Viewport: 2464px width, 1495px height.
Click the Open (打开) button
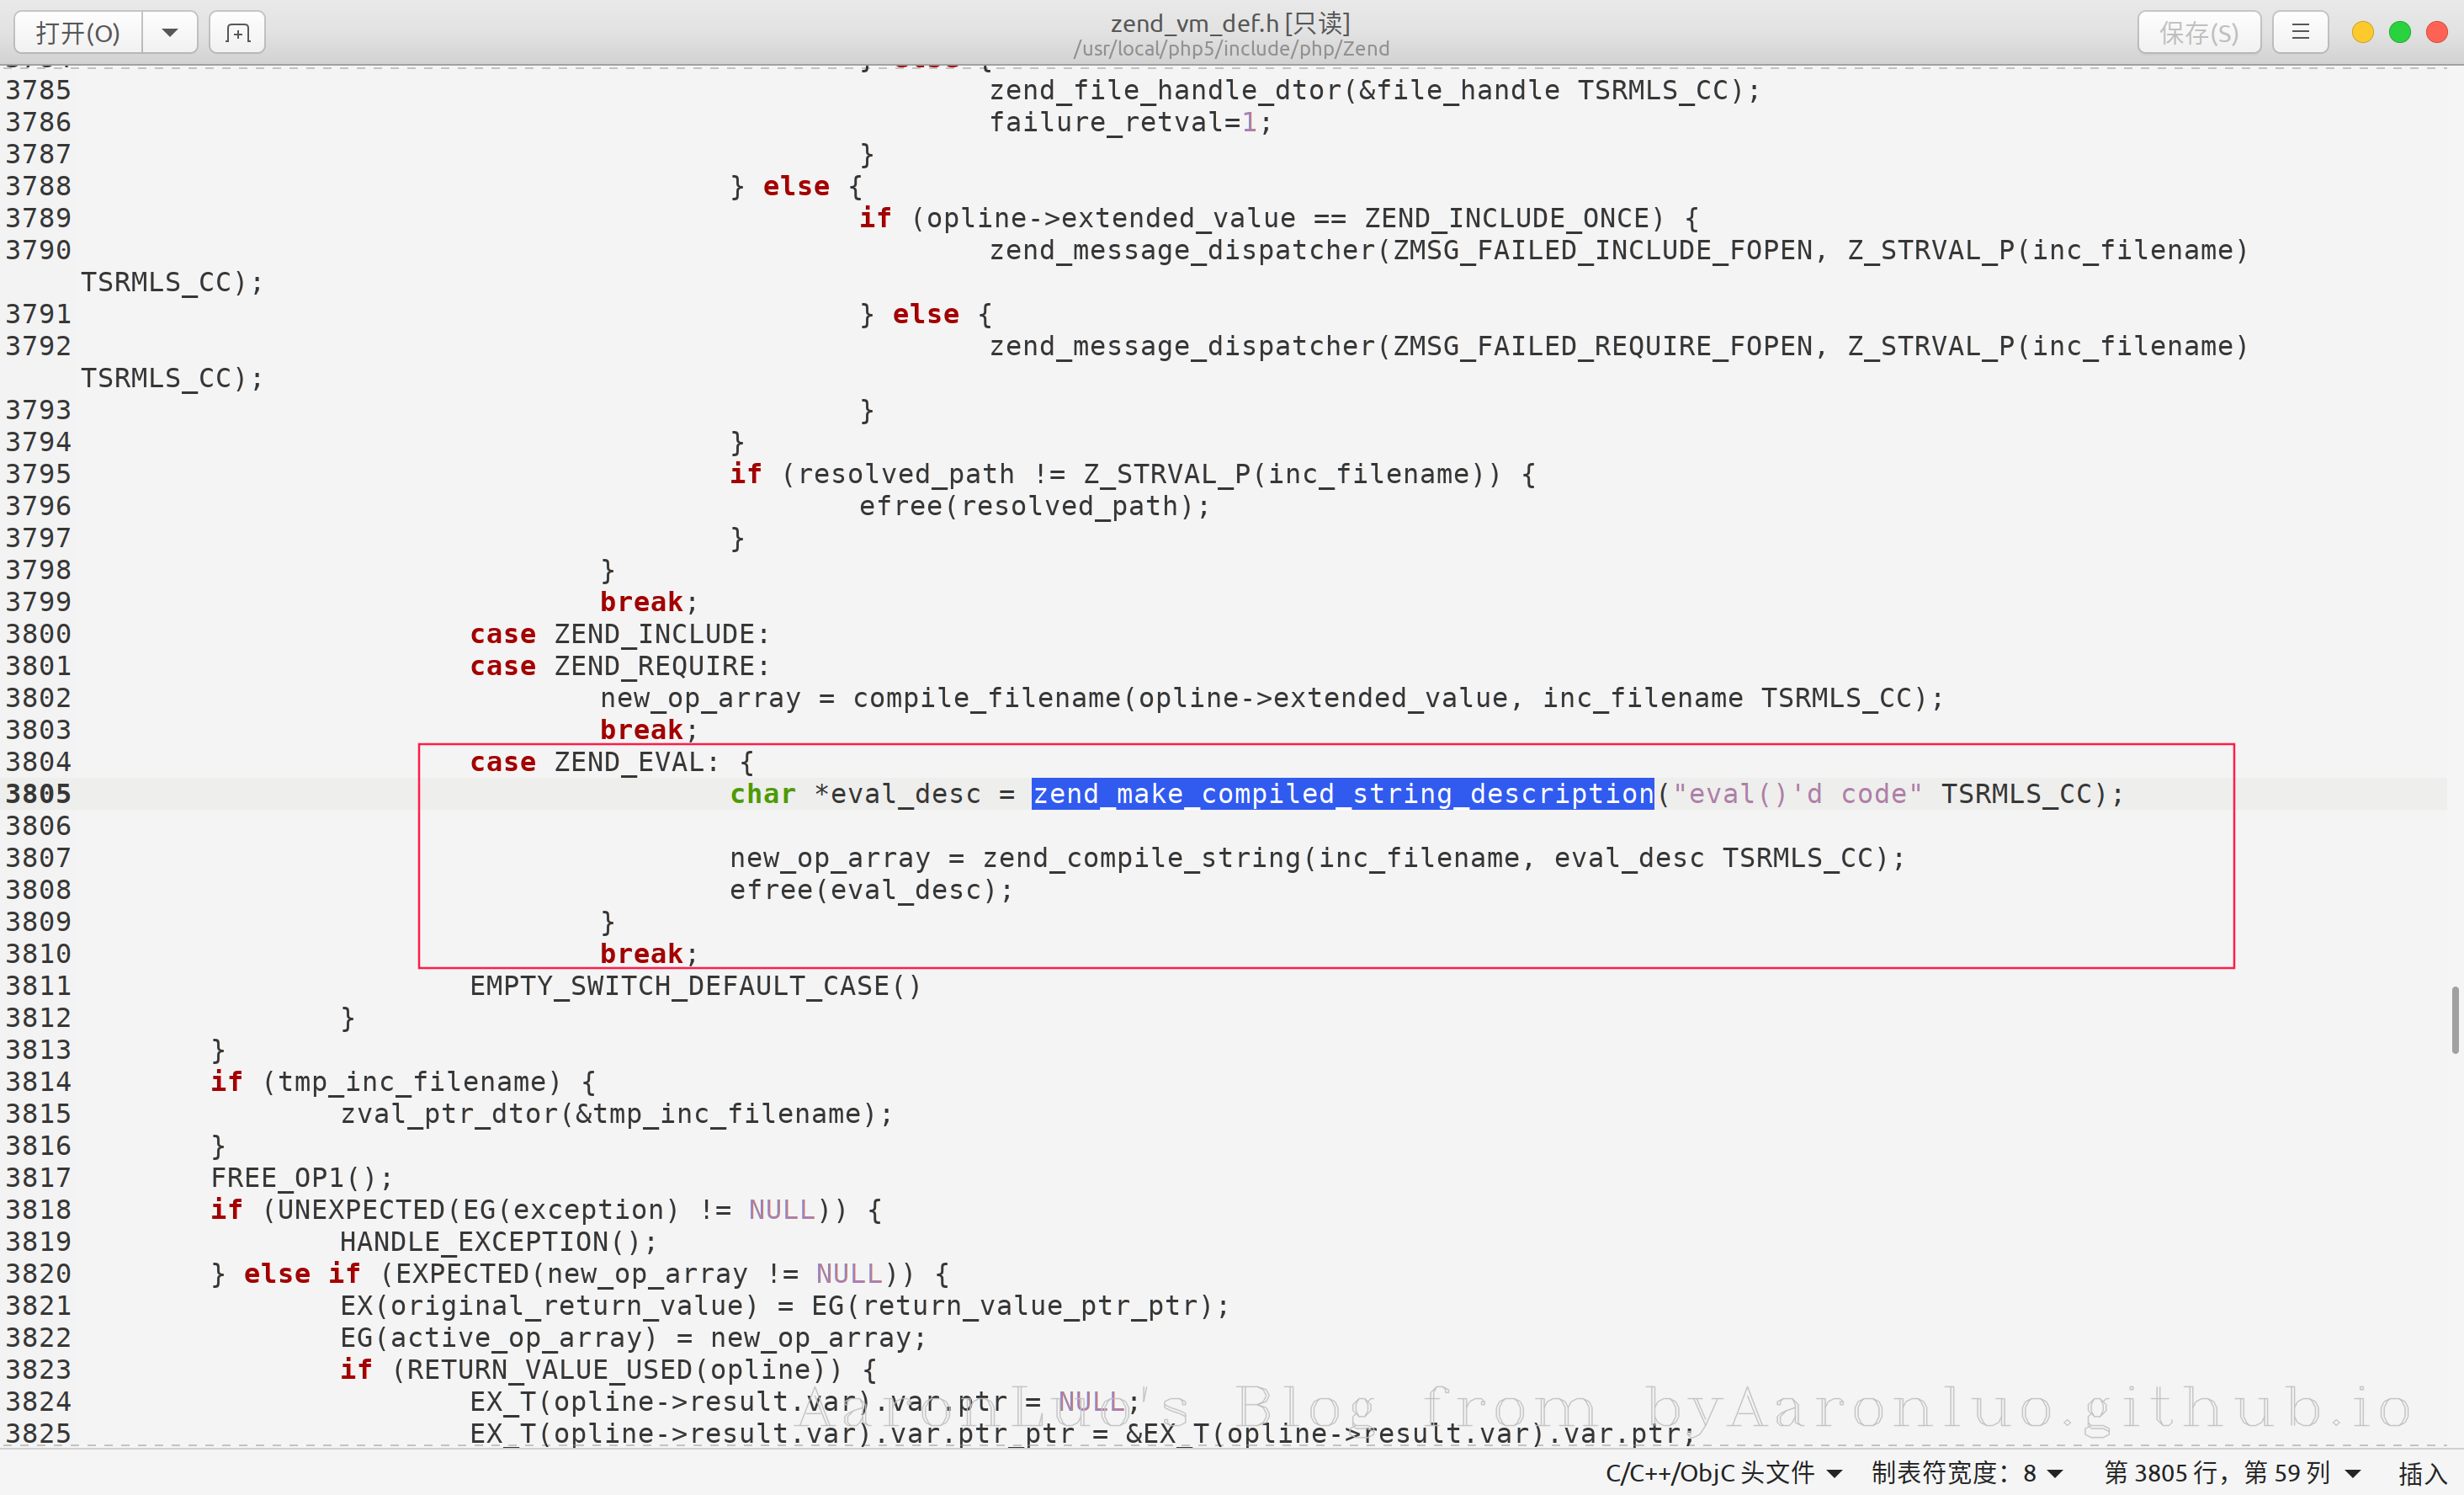[x=78, y=33]
